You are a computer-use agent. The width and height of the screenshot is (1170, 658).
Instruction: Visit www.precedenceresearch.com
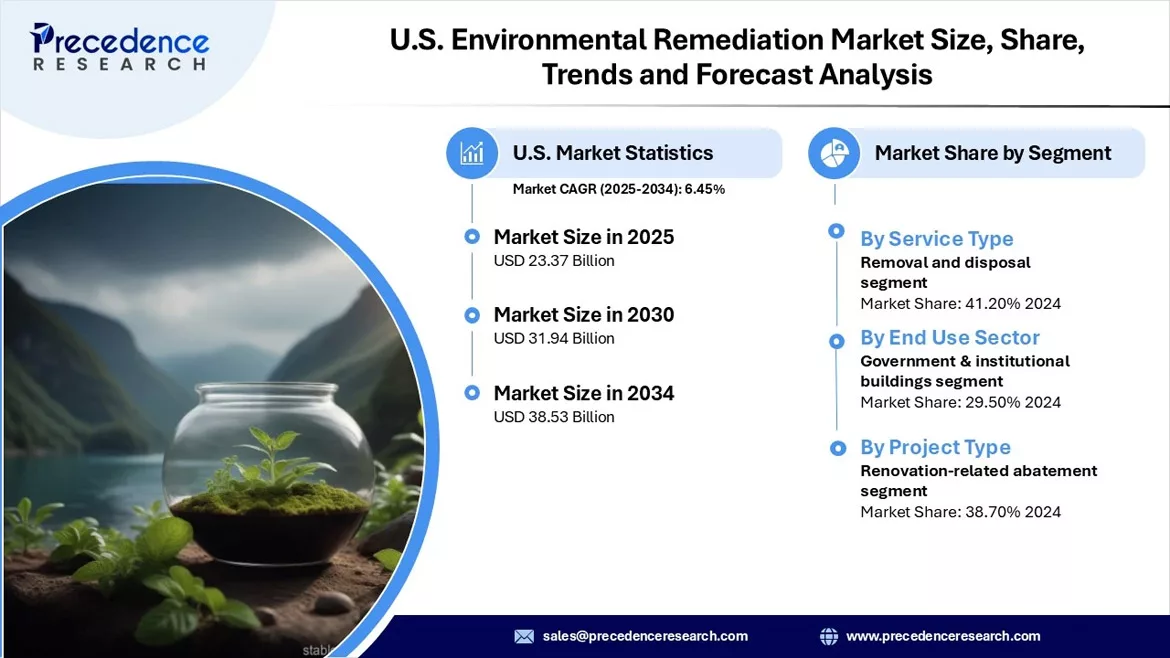point(943,635)
